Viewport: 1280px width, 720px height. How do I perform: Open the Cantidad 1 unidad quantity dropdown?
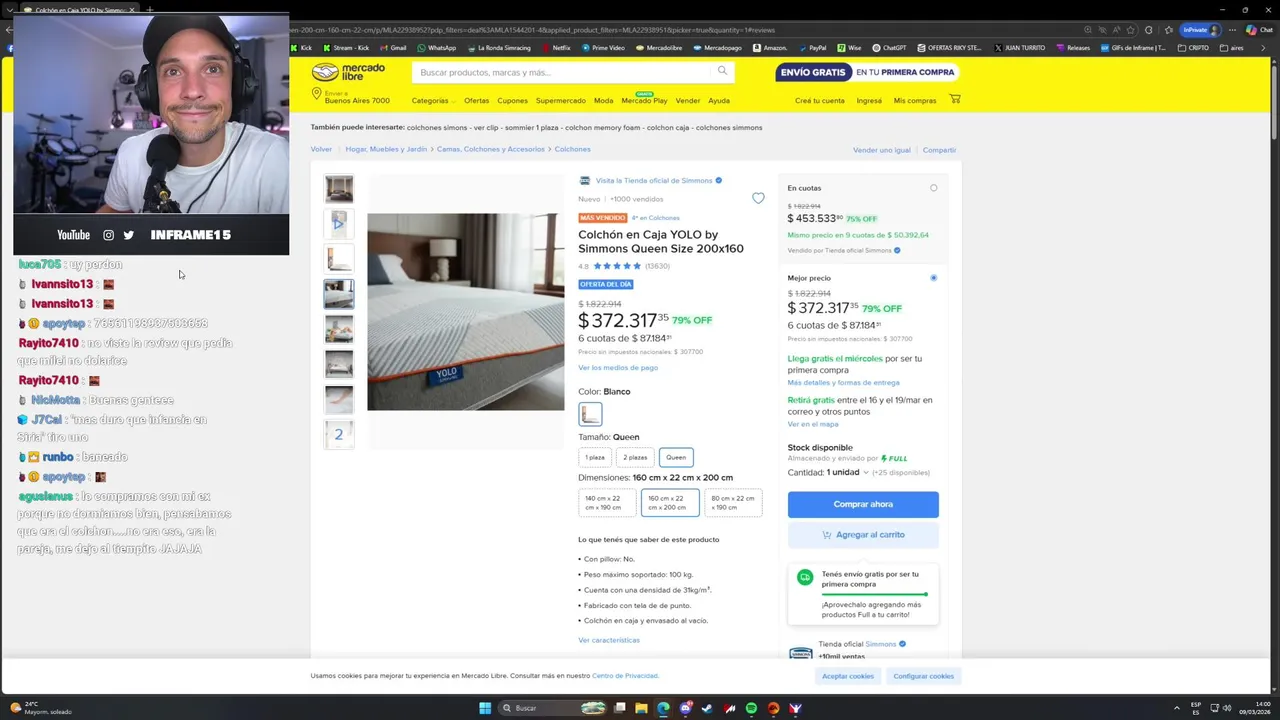click(849, 472)
